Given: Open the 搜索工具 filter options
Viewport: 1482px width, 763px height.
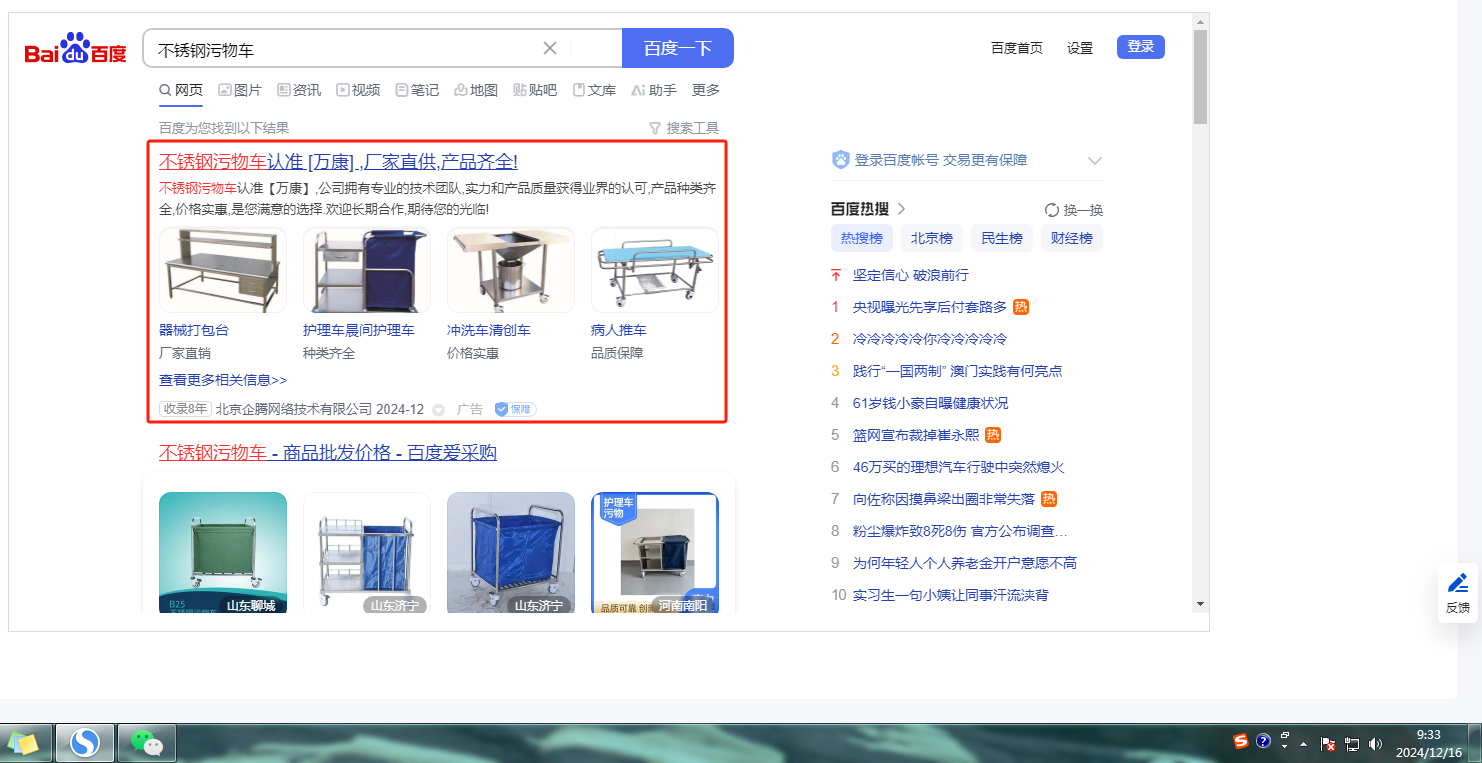Looking at the screenshot, I should [x=684, y=128].
